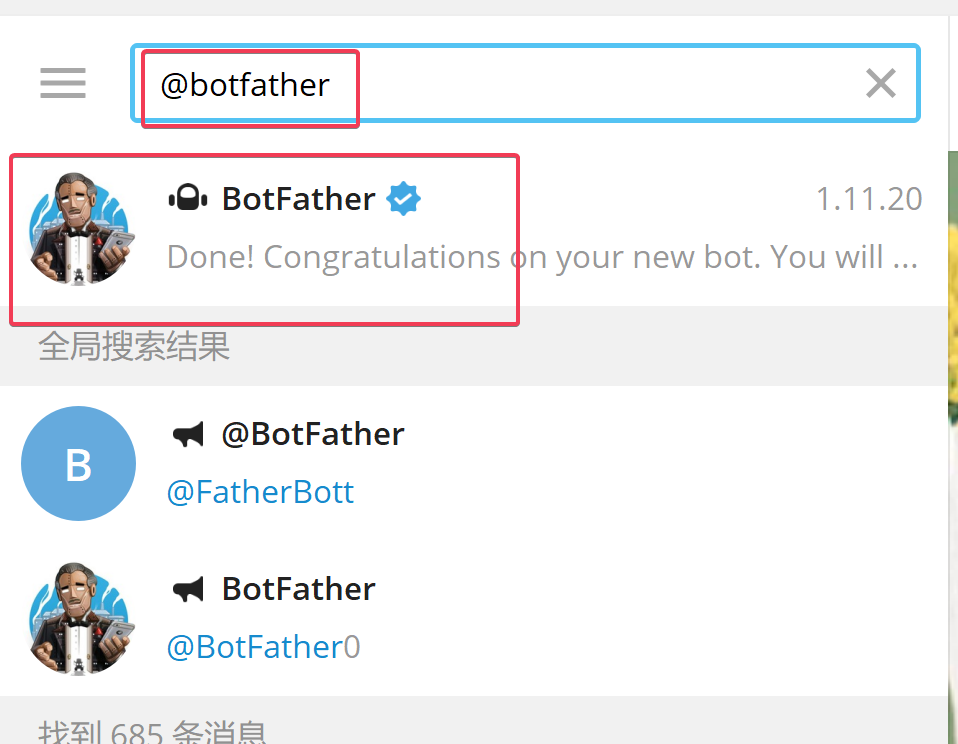The width and height of the screenshot is (958, 744).
Task: Click the @botfather search input field
Action: click(525, 83)
